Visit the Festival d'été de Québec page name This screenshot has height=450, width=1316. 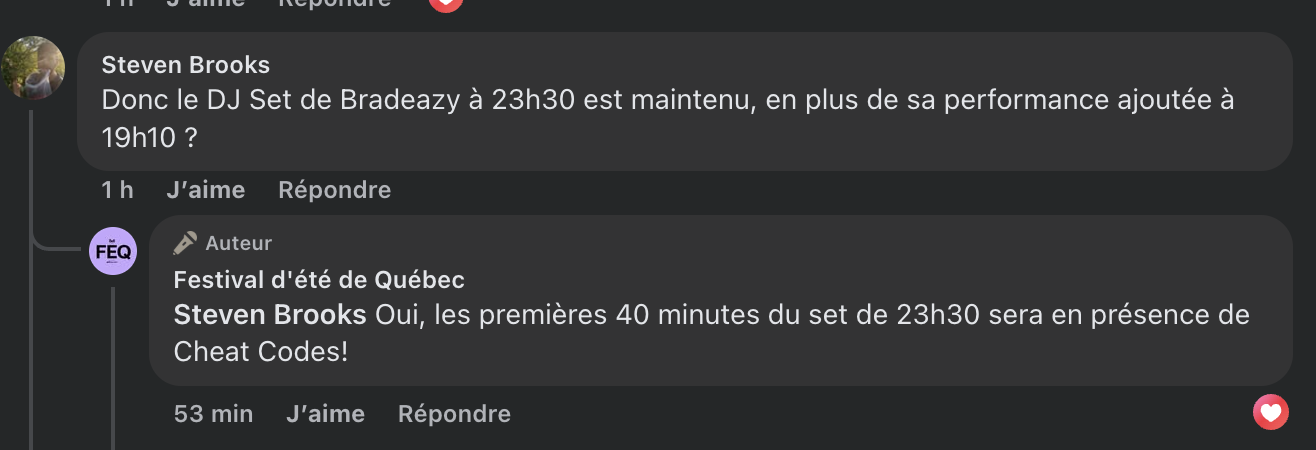coord(319,280)
